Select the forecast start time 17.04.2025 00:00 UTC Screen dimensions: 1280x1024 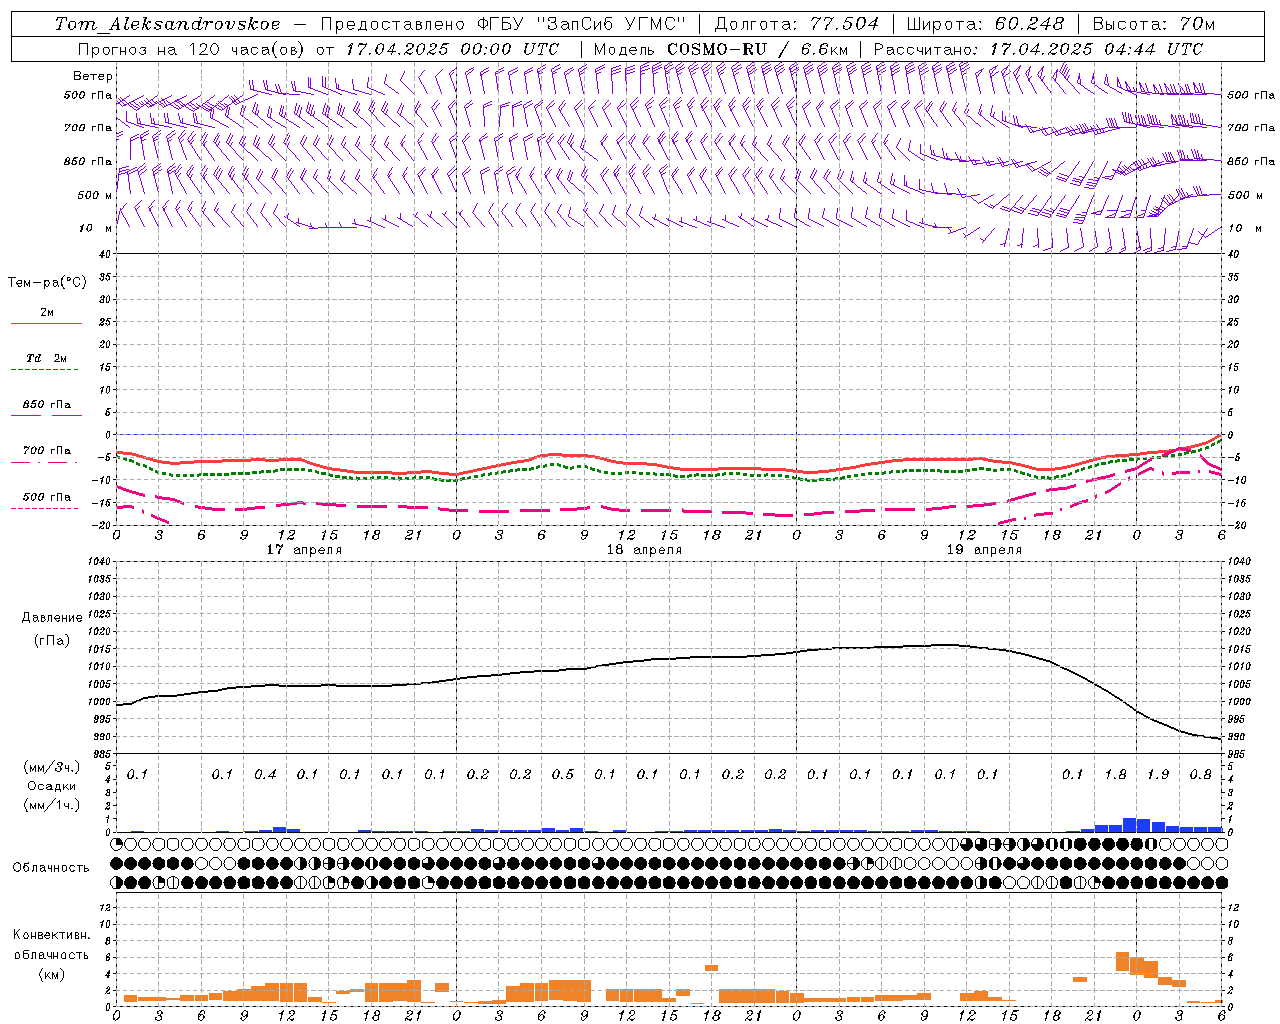pyautogui.click(x=452, y=49)
